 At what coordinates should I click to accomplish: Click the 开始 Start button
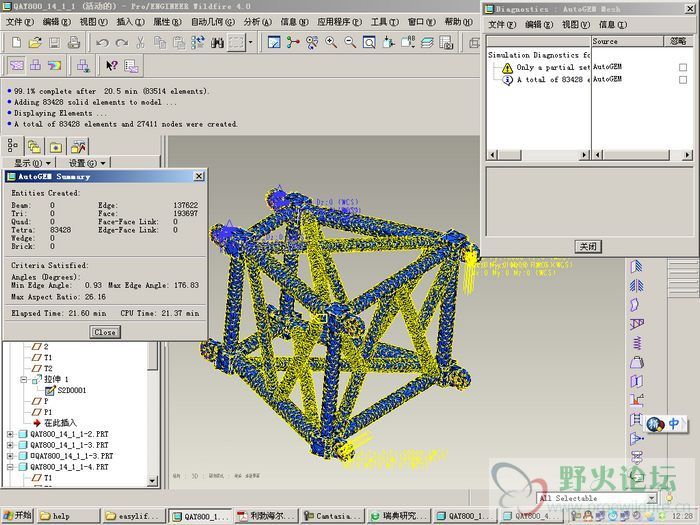[x=17, y=515]
